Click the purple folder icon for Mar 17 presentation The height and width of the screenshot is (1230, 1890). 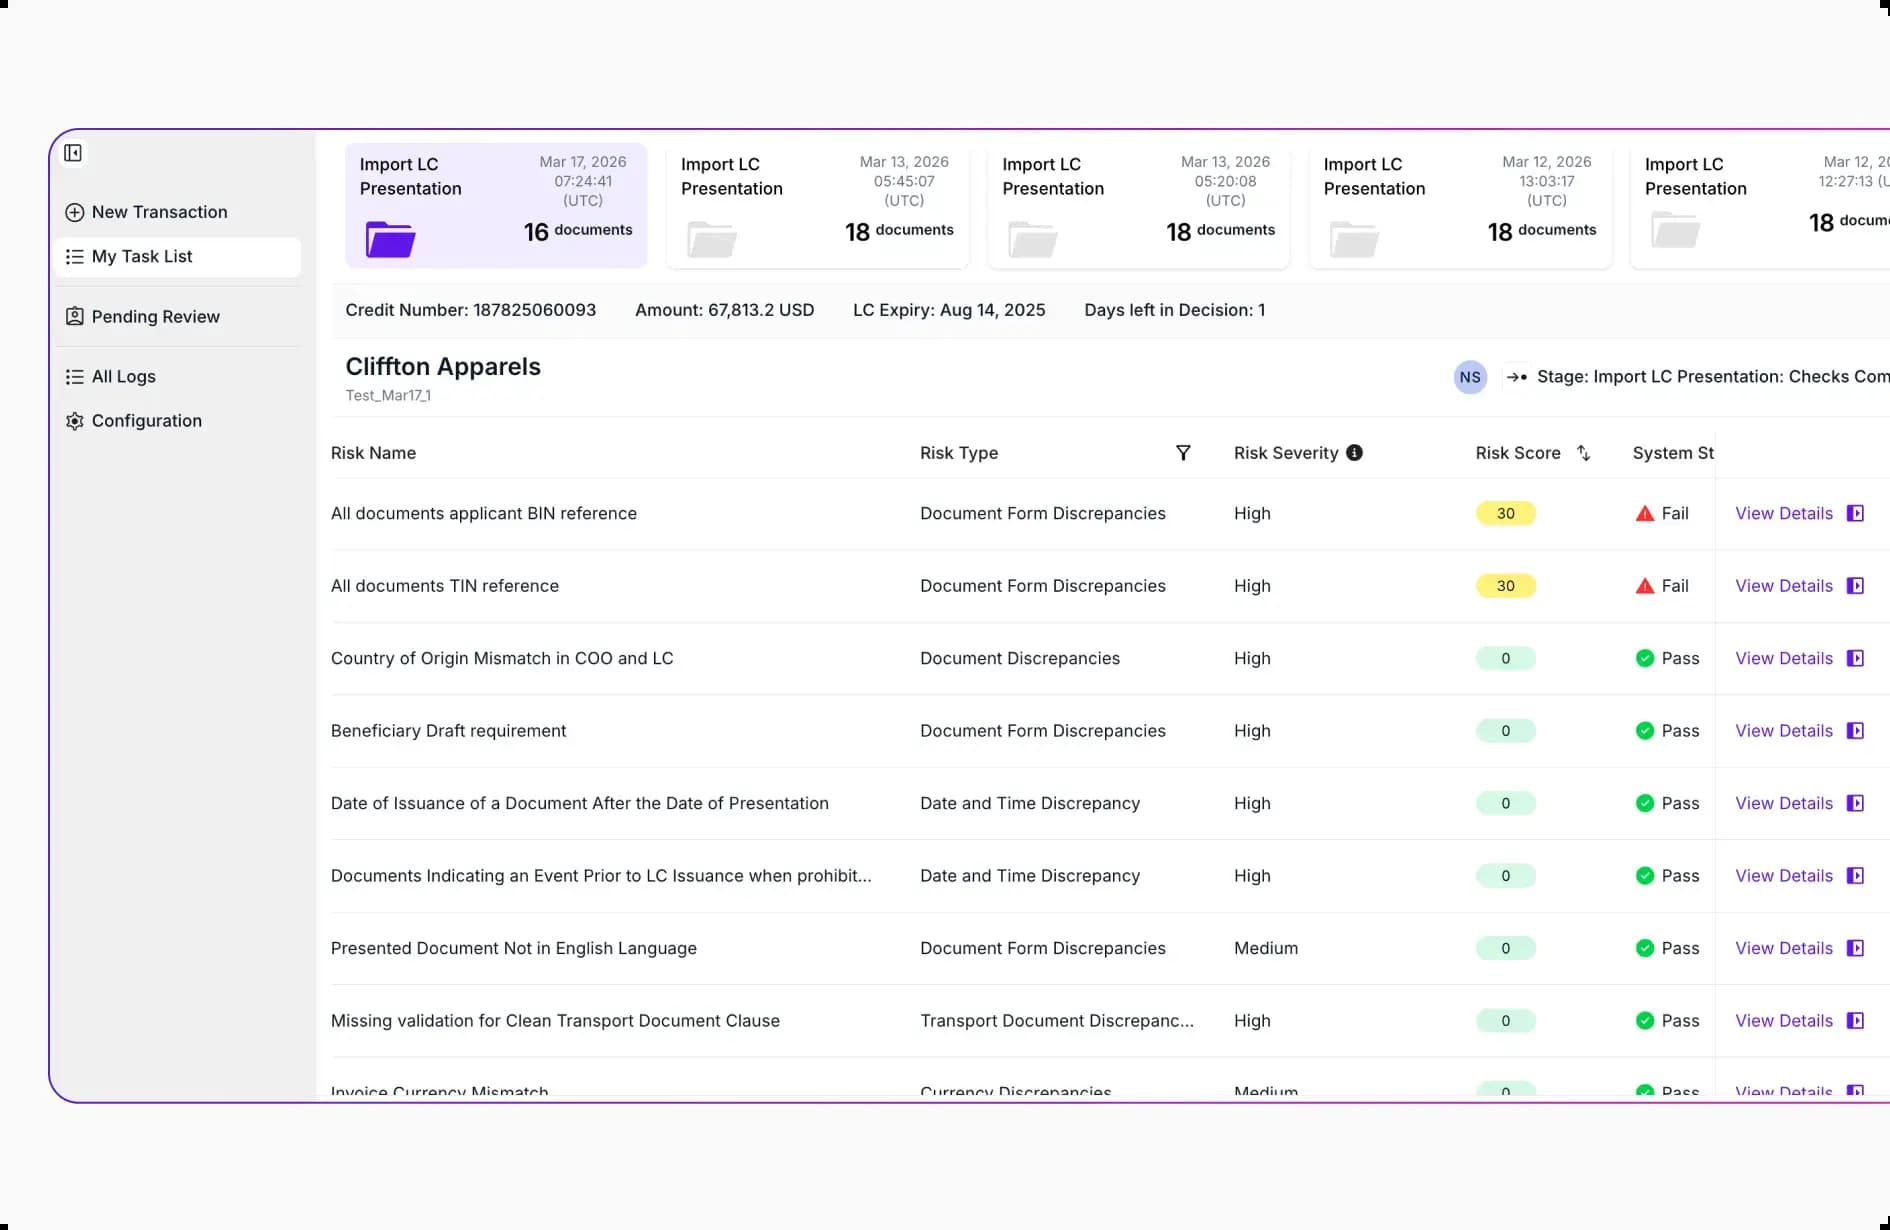(x=390, y=240)
